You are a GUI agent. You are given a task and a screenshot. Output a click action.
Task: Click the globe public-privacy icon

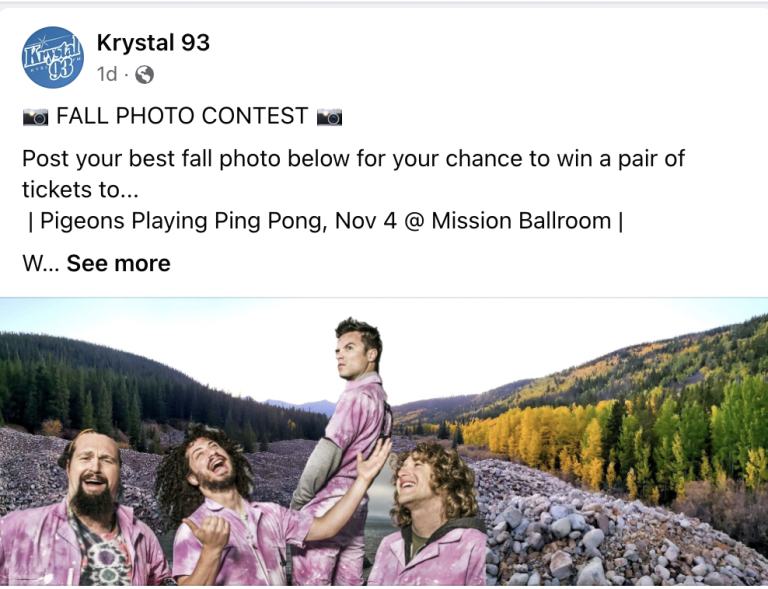tap(144, 75)
